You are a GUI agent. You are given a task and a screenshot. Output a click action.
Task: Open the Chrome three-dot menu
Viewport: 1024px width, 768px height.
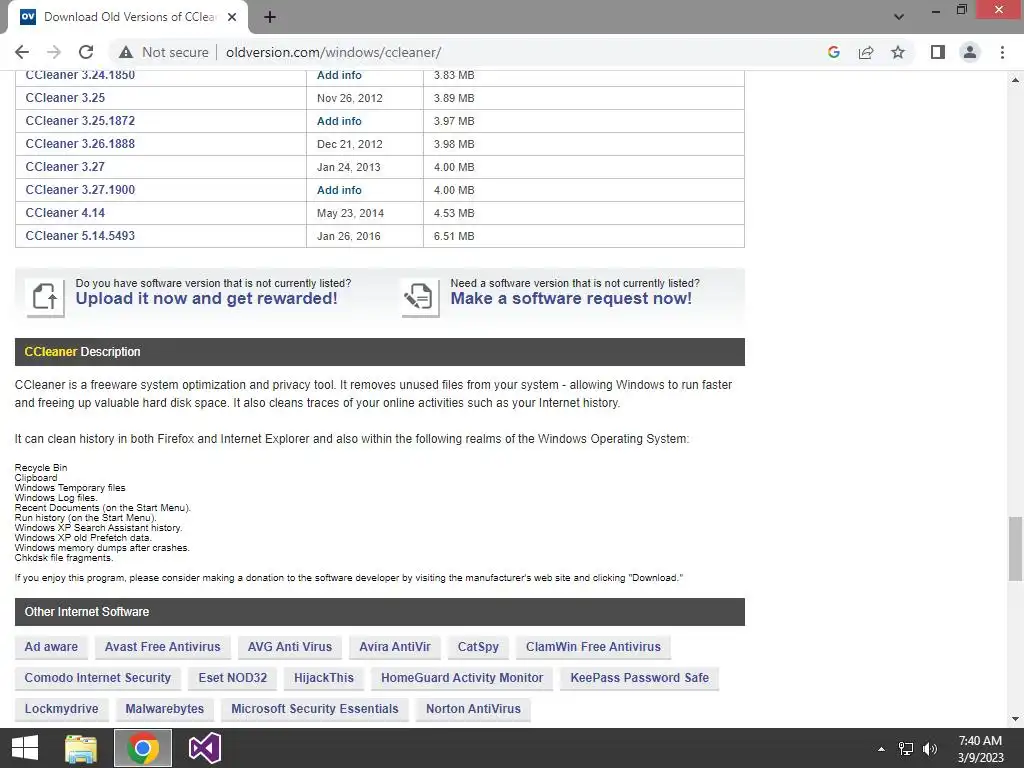click(x=1002, y=52)
